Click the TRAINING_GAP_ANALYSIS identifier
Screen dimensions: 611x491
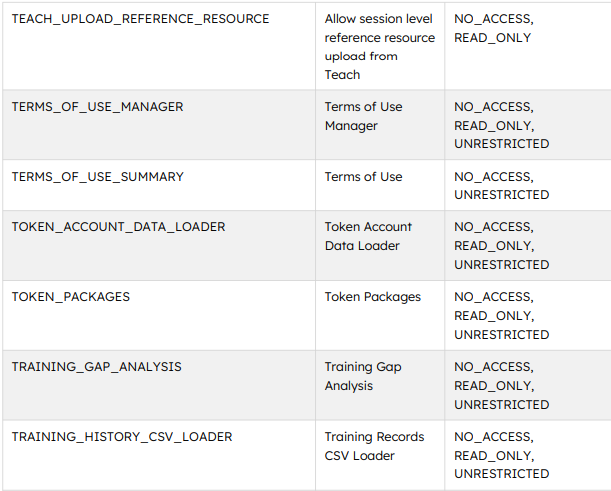(x=97, y=367)
